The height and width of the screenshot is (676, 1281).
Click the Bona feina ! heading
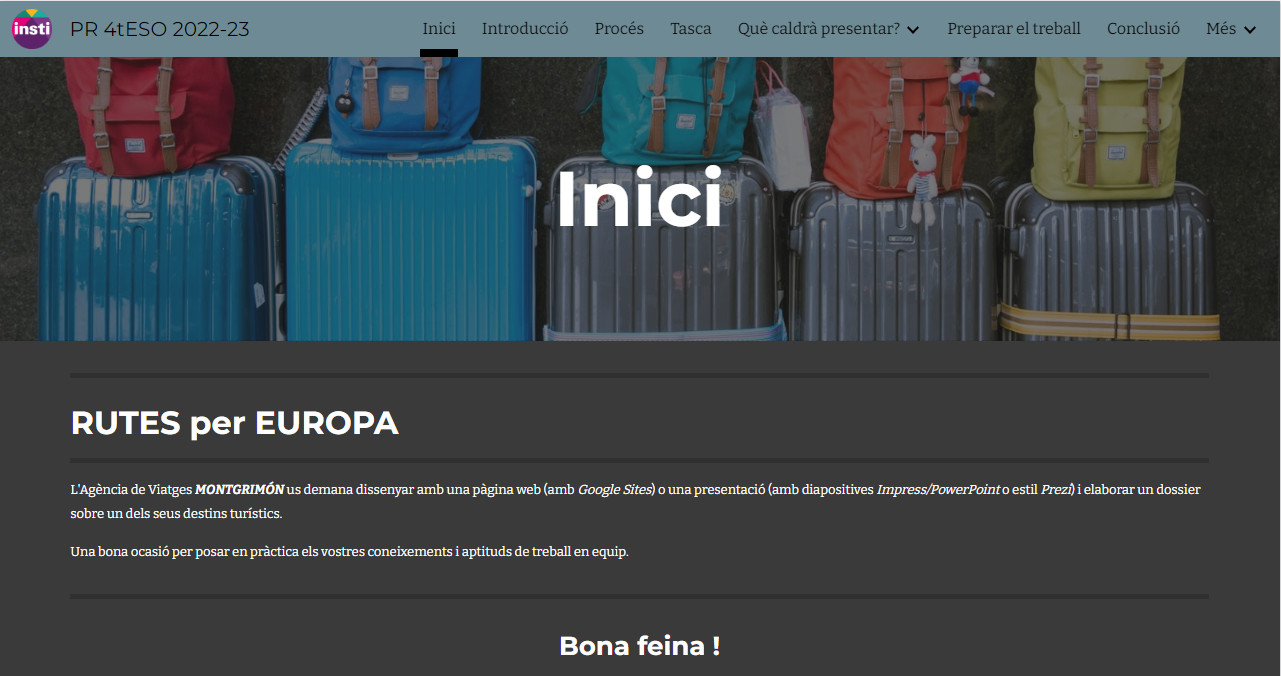pyautogui.click(x=640, y=646)
